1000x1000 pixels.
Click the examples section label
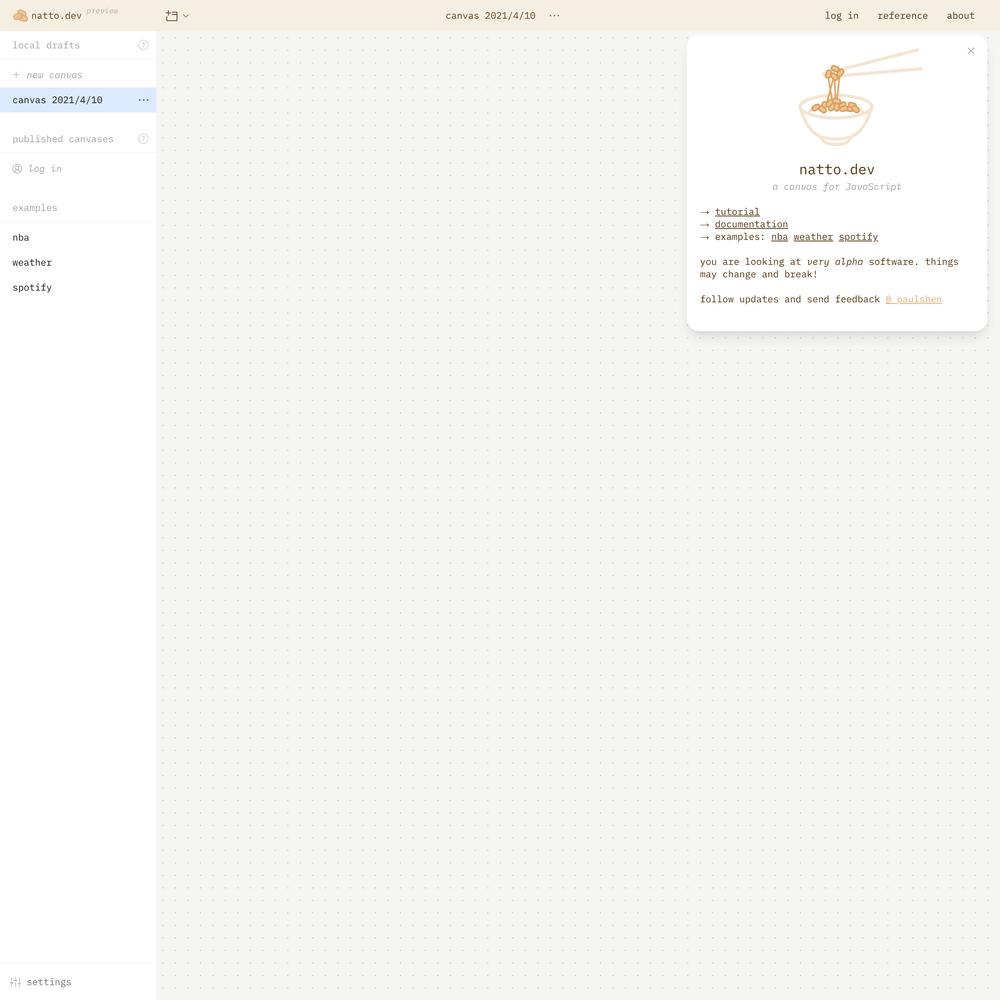tap(34, 208)
